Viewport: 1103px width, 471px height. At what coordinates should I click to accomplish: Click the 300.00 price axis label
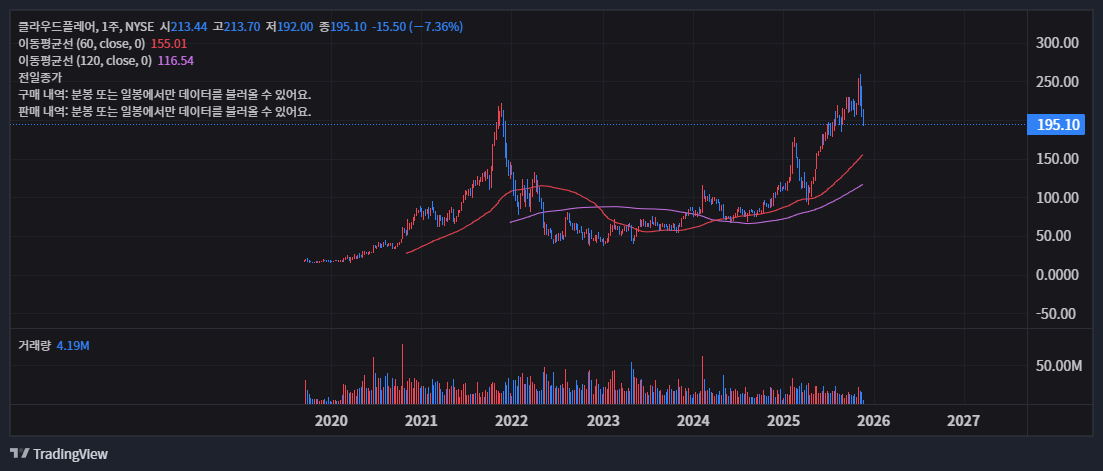1058,43
